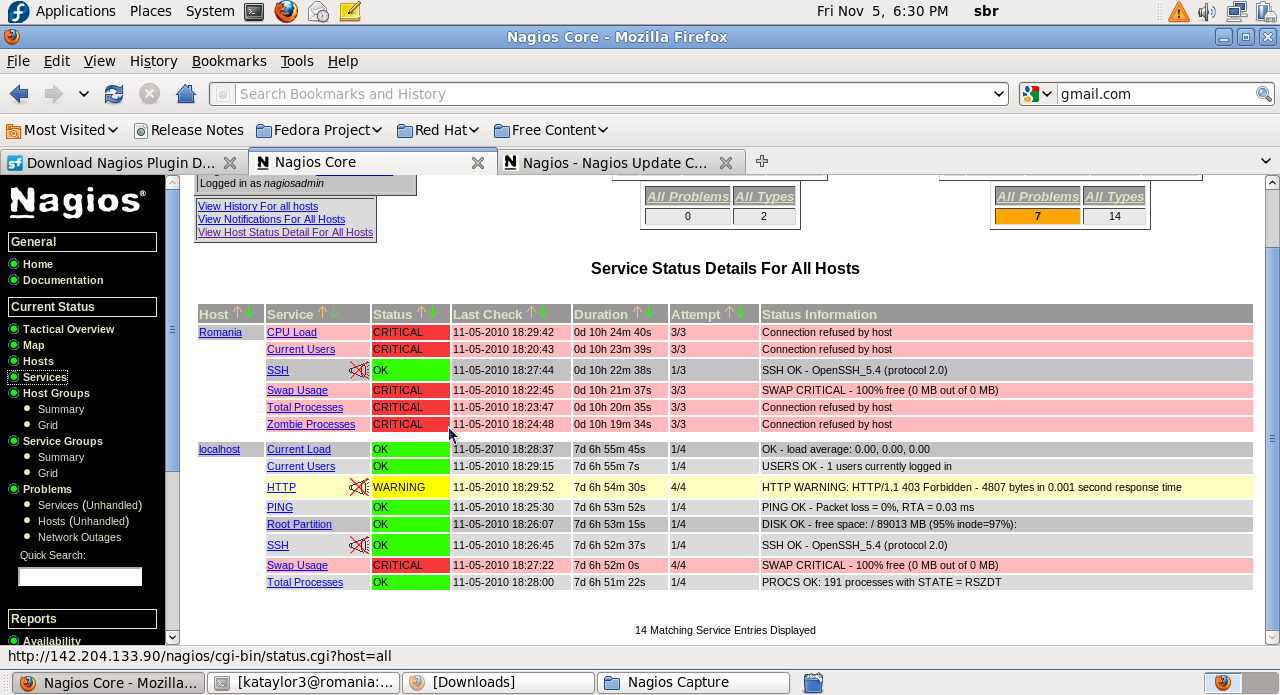
Task: Expand the Free Content bookmarks folder
Action: pyautogui.click(x=552, y=130)
